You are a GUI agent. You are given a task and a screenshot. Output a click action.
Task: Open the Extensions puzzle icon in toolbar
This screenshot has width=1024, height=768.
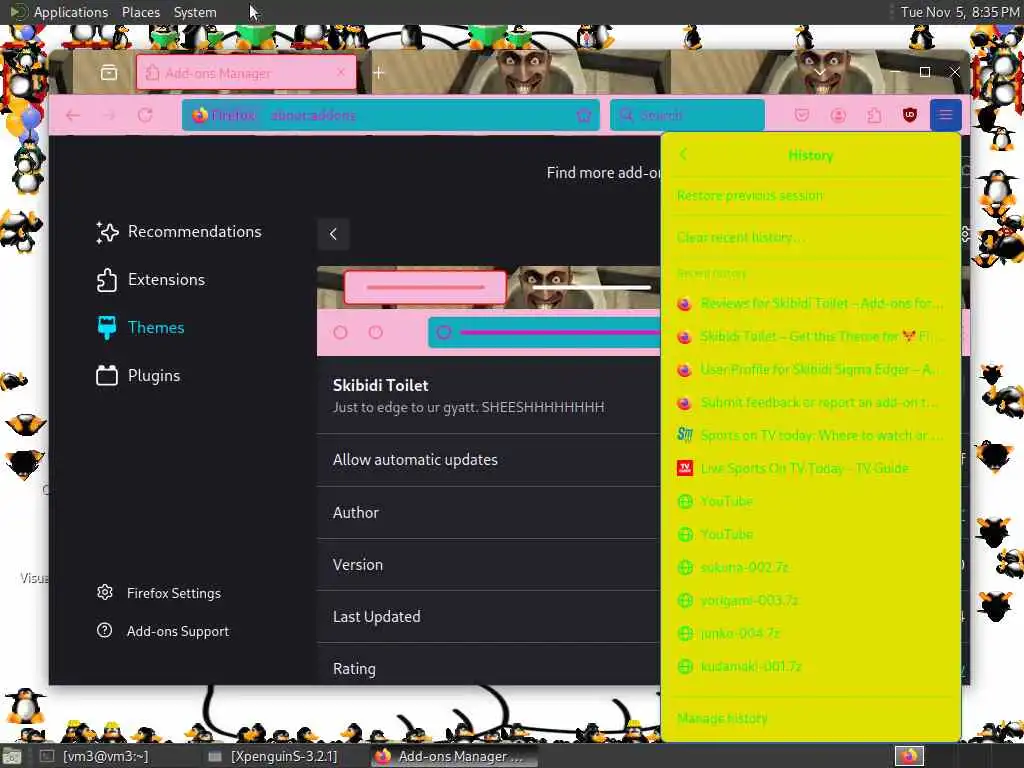click(874, 116)
